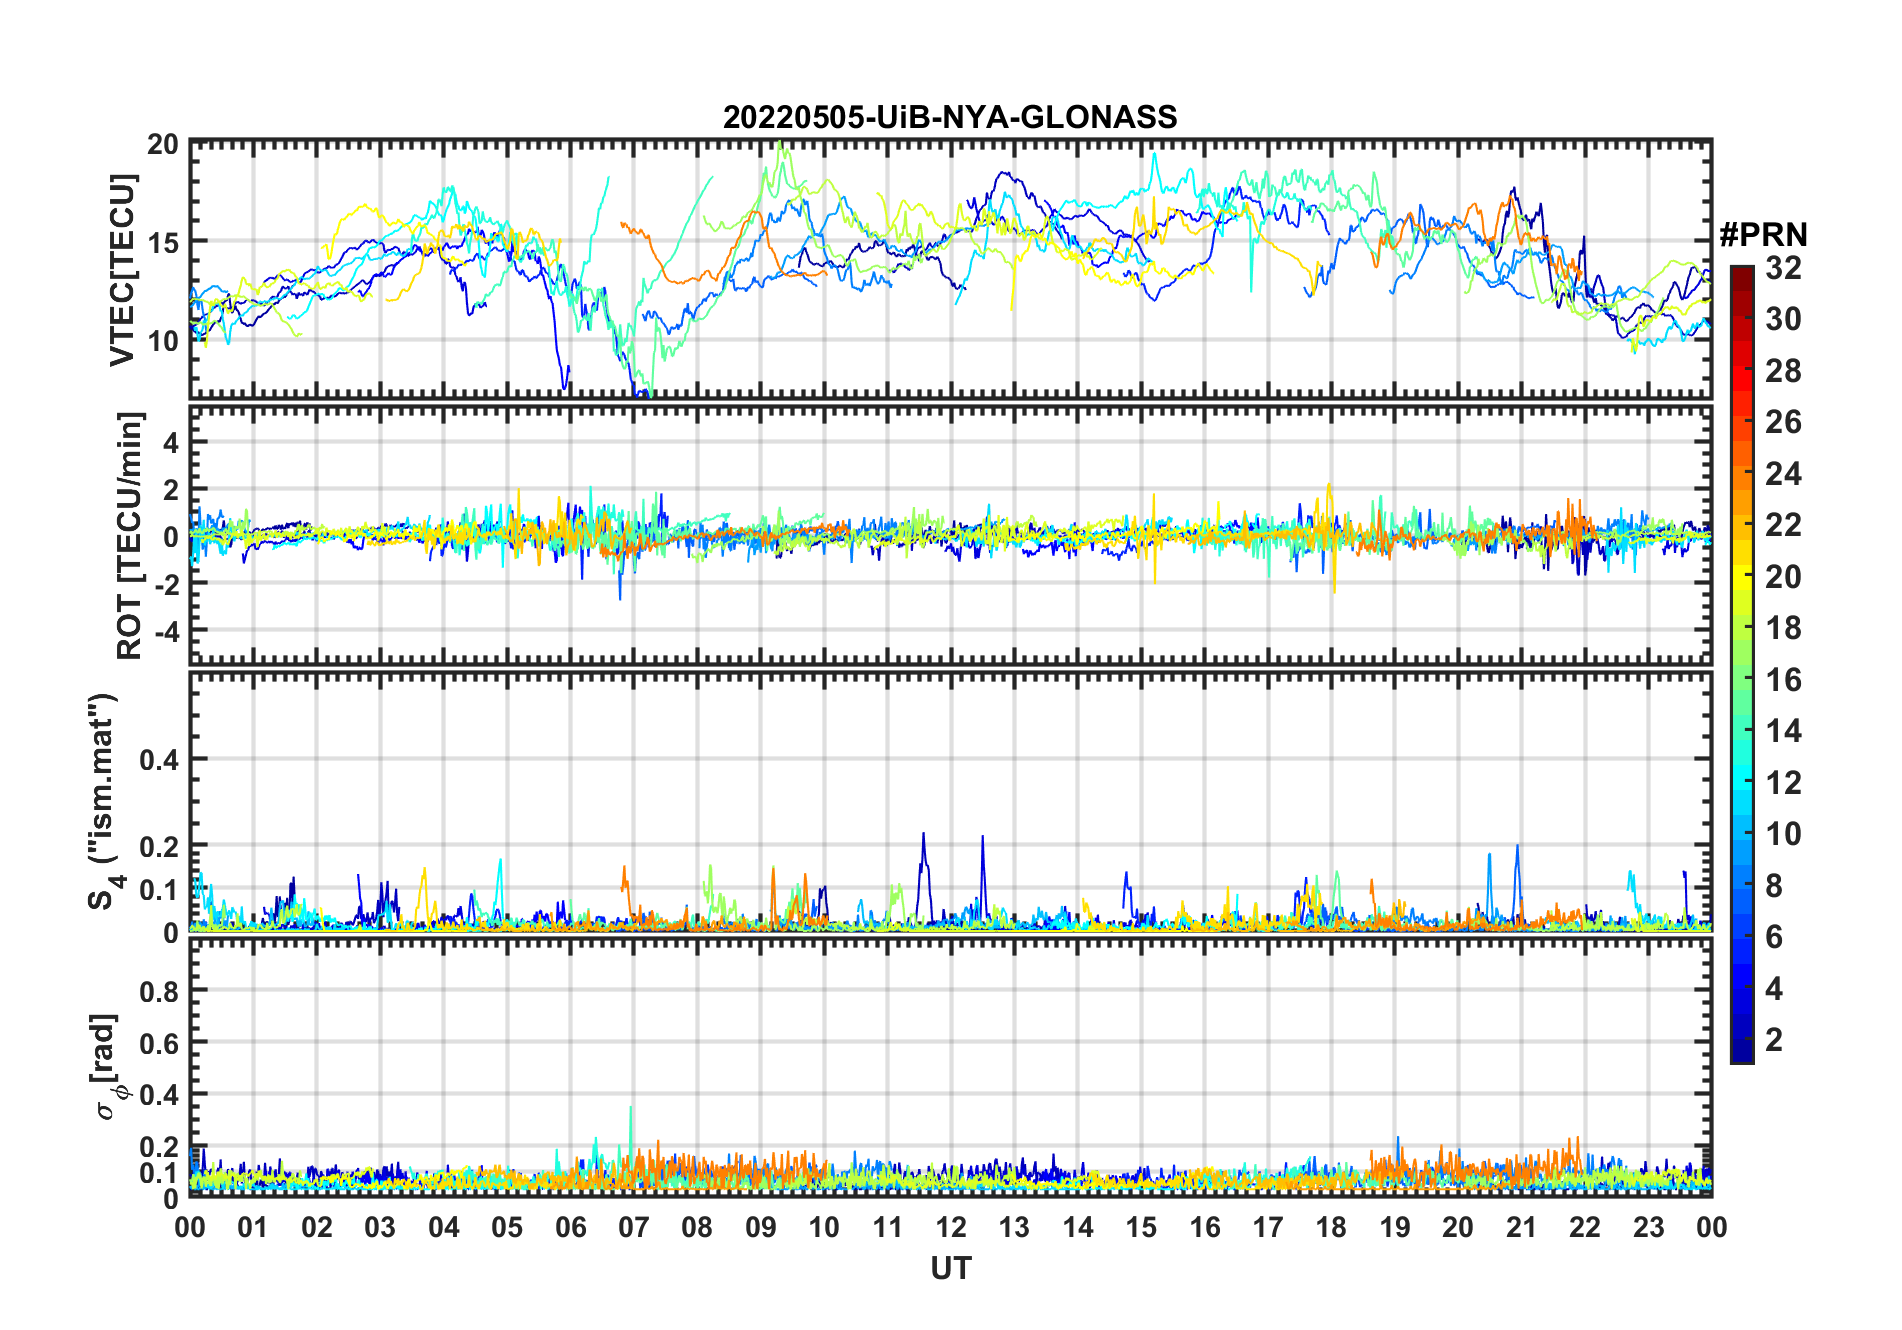Click the S4 ("ism.mat") y-axis label
Viewport: 1902px width, 1330px height.
pos(104,801)
